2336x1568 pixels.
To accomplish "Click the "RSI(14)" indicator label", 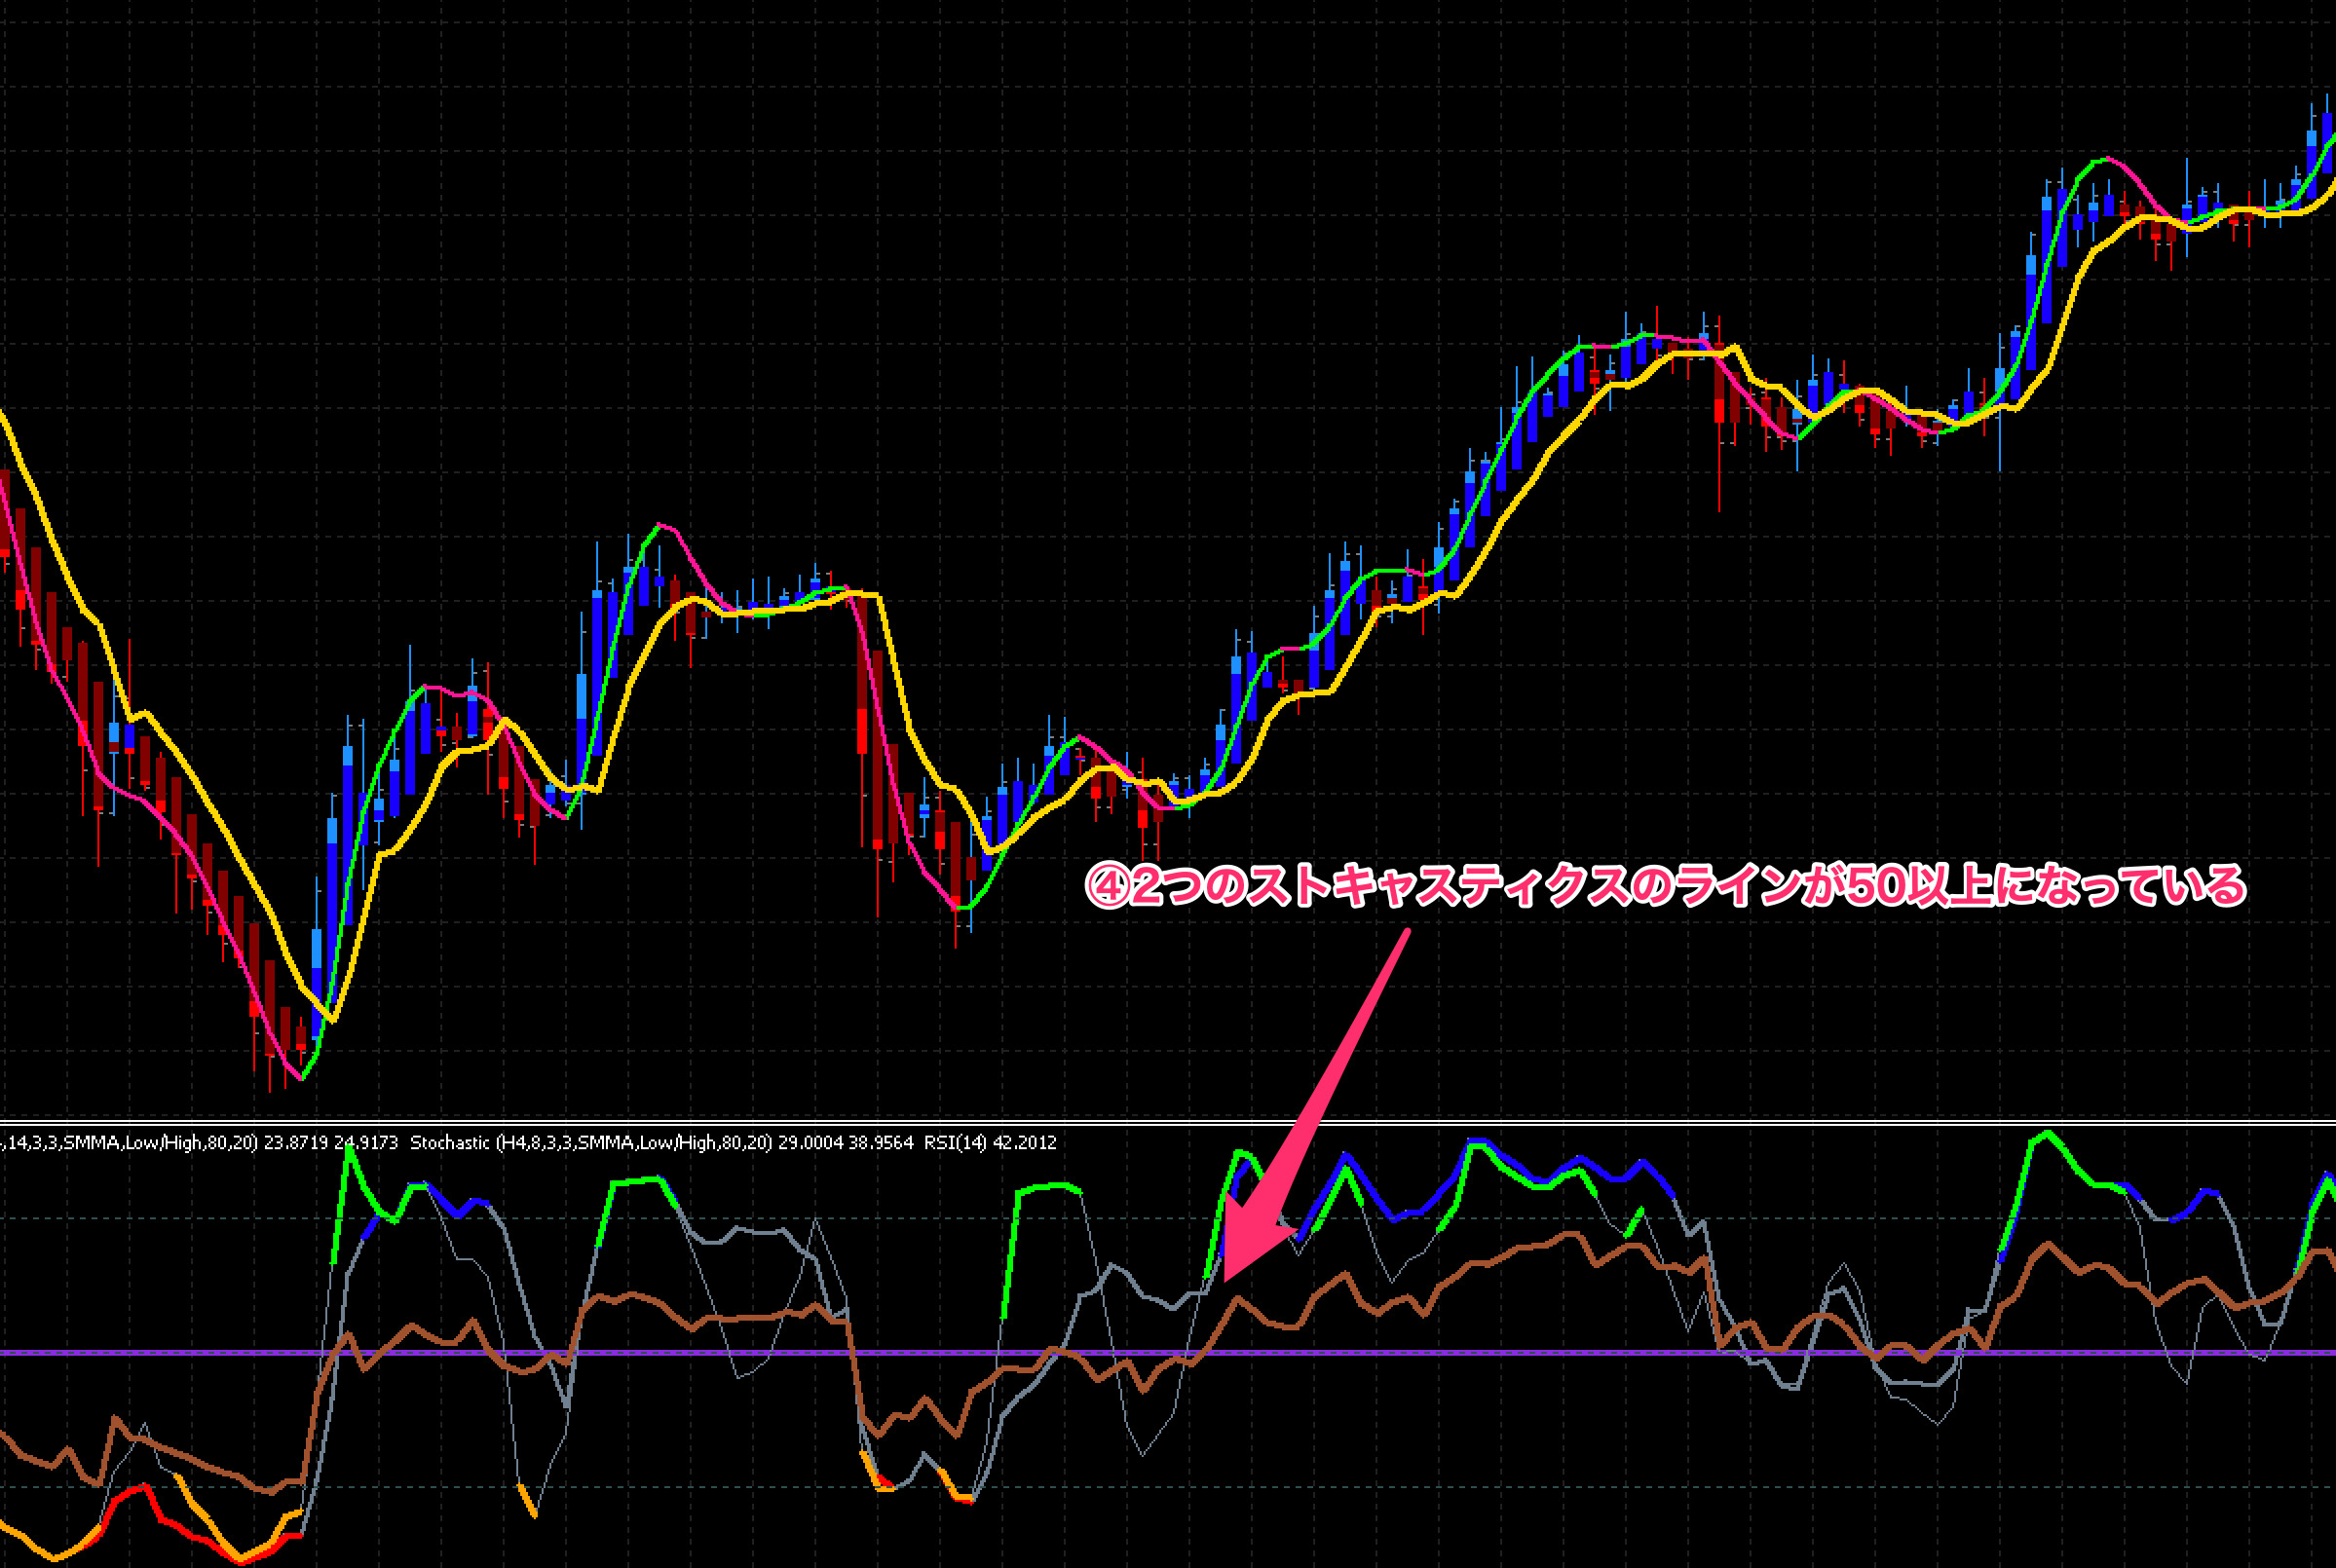I will pos(955,1142).
